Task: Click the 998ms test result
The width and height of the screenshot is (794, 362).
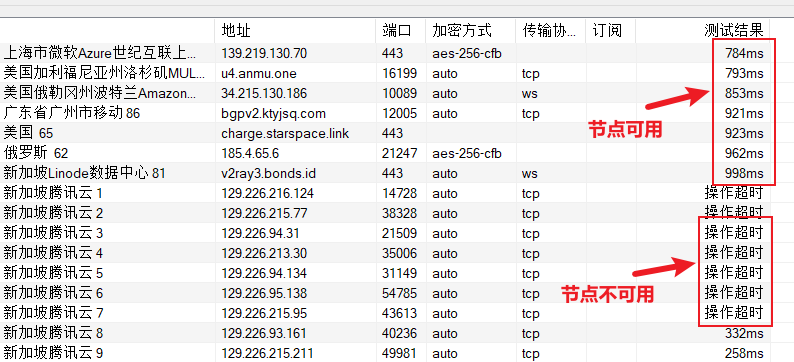Action: 744,174
